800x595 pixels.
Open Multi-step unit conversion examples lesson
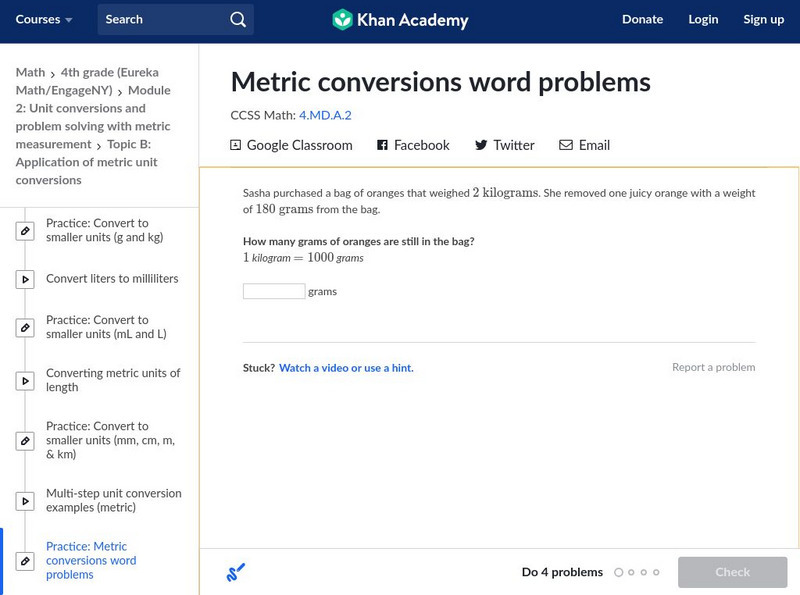click(113, 500)
